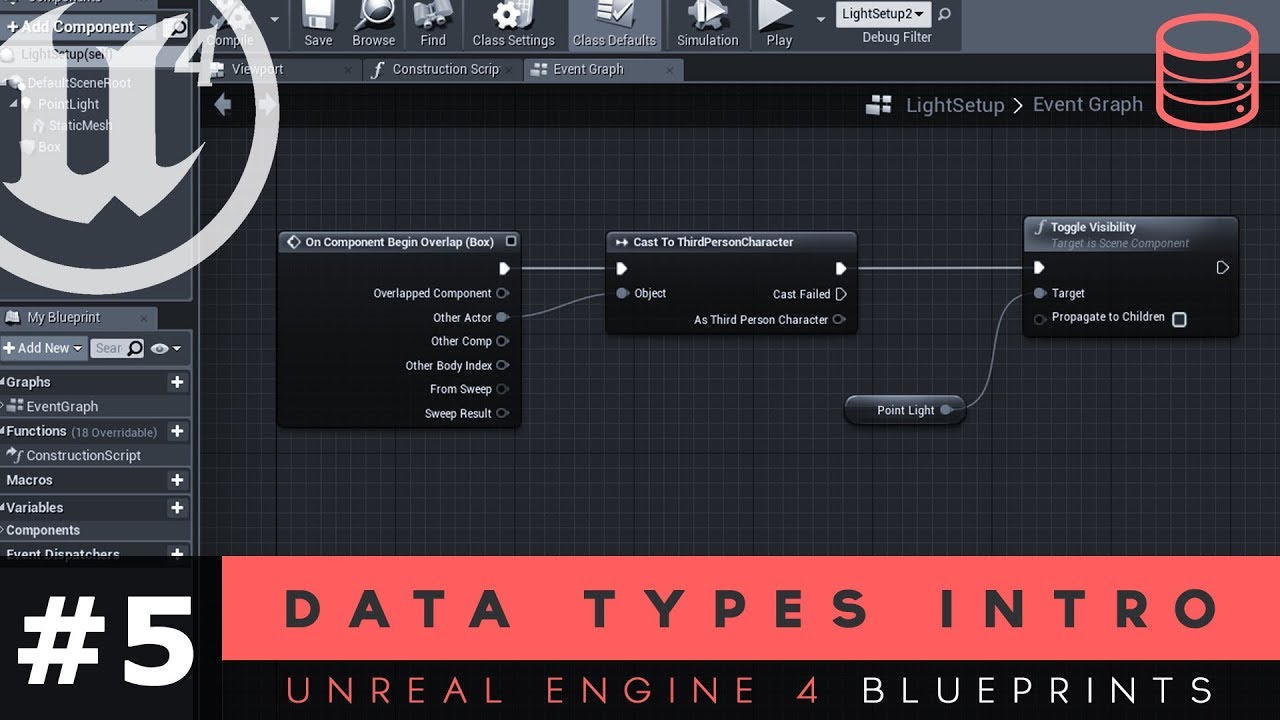Image resolution: width=1280 pixels, height=720 pixels.
Task: Open the Add New dropdown
Action: 43,348
